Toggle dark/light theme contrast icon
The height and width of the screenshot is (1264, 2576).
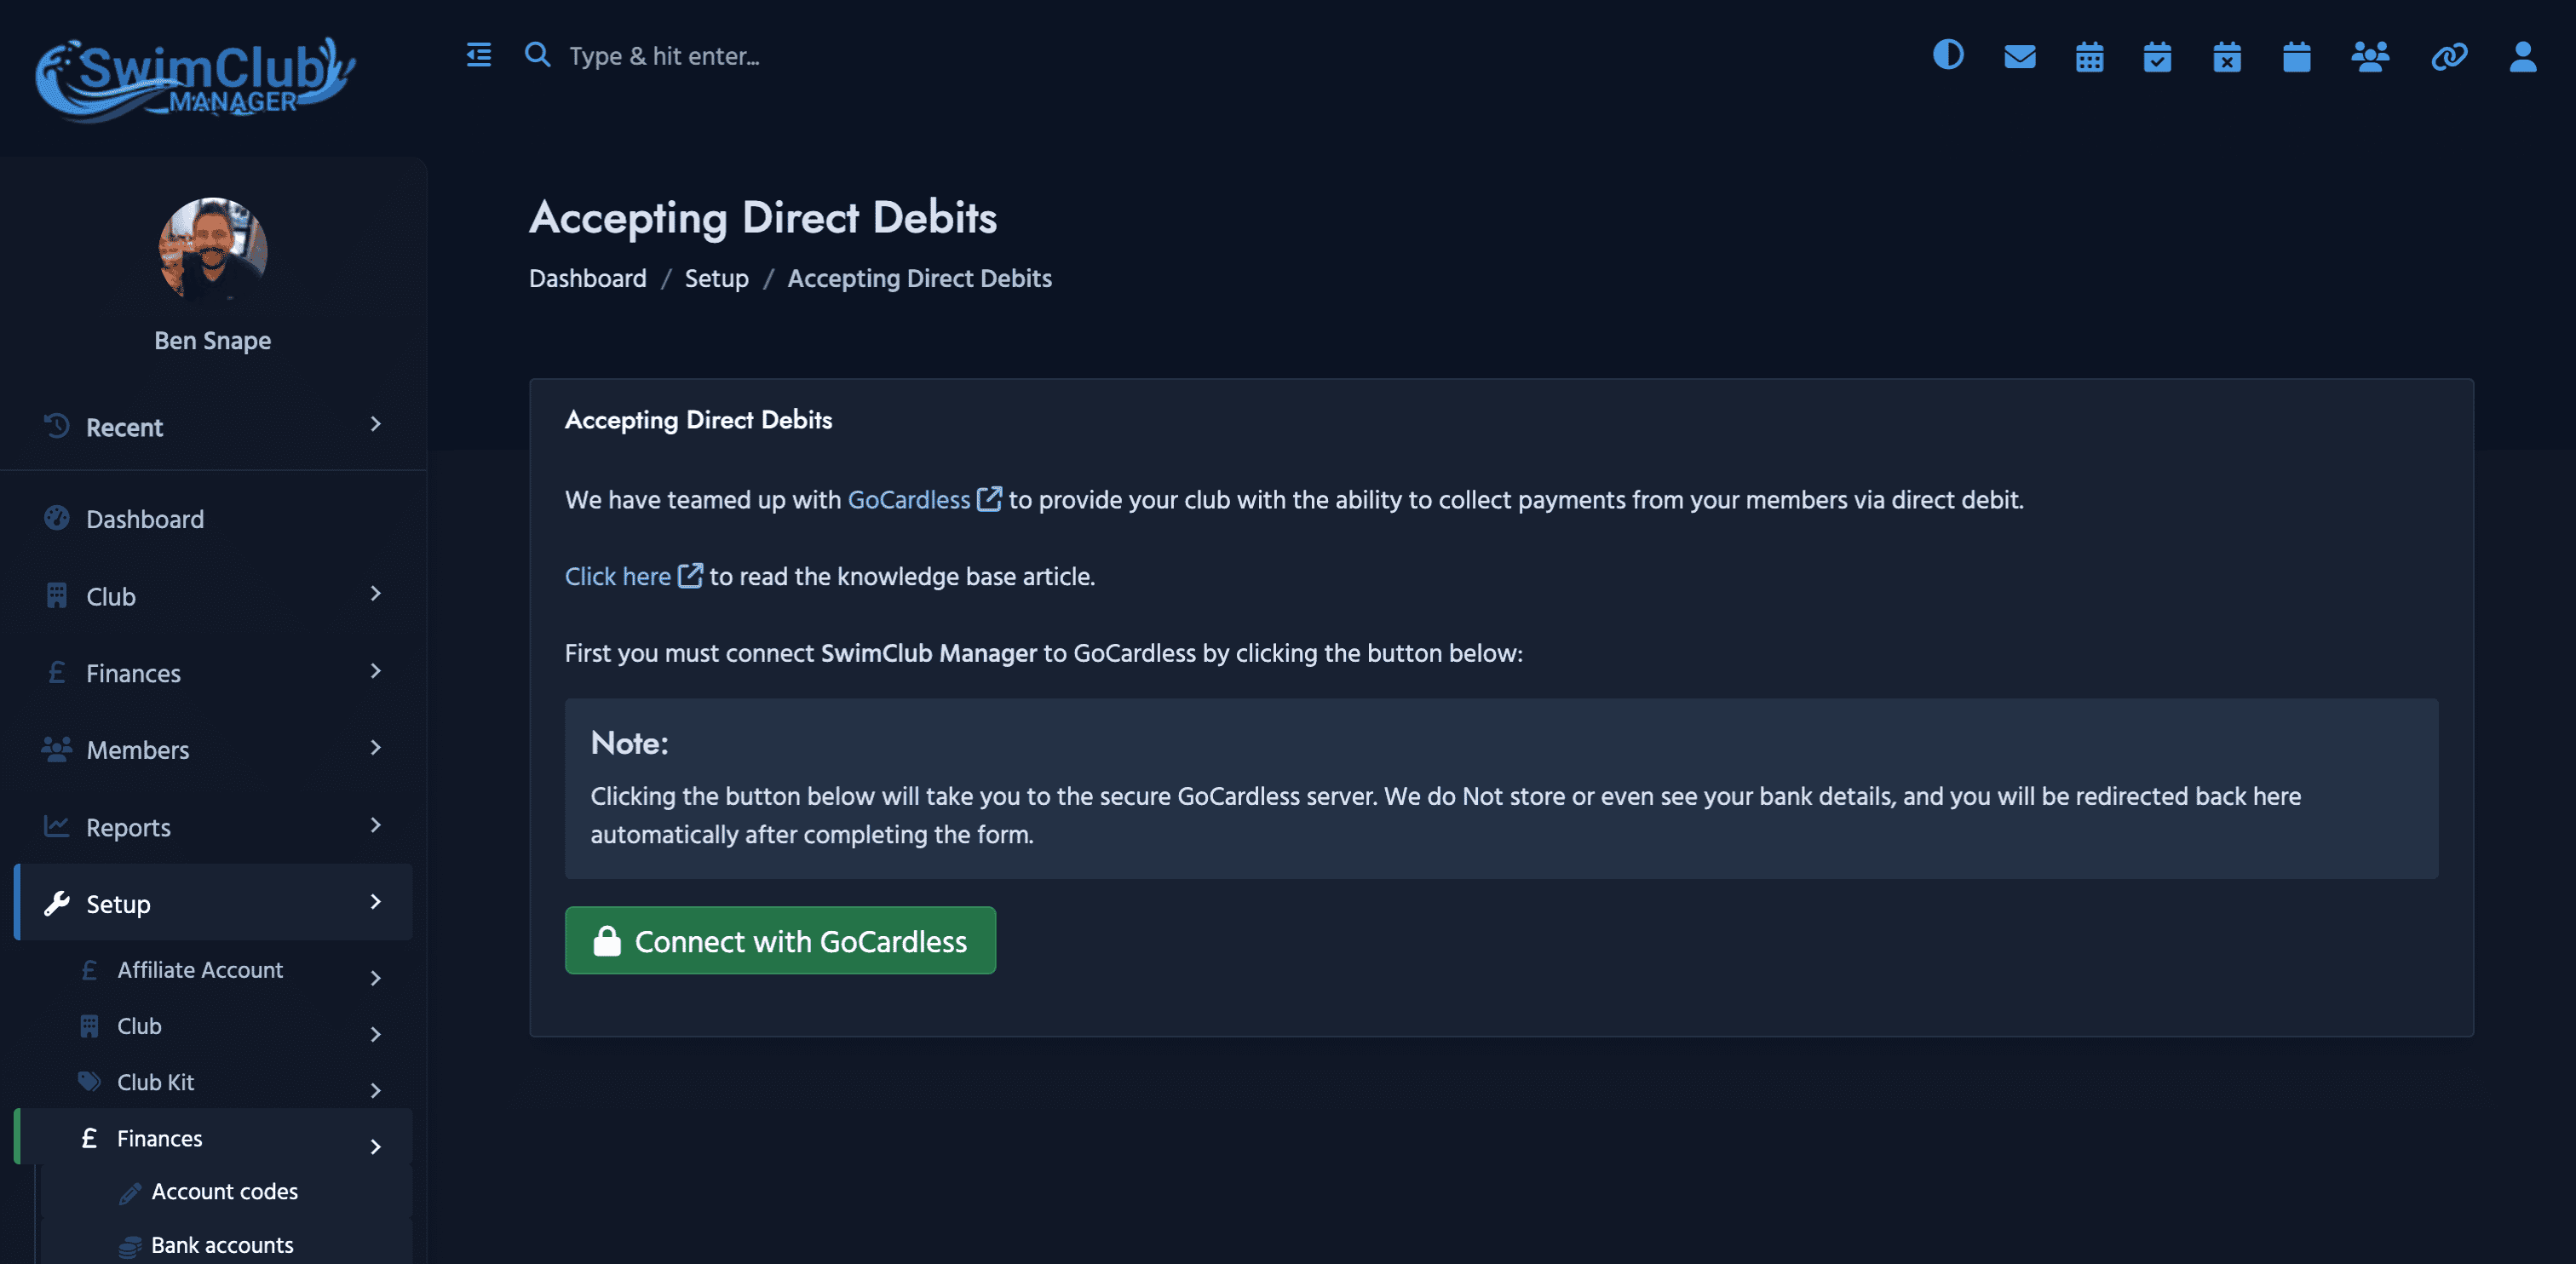point(1948,55)
